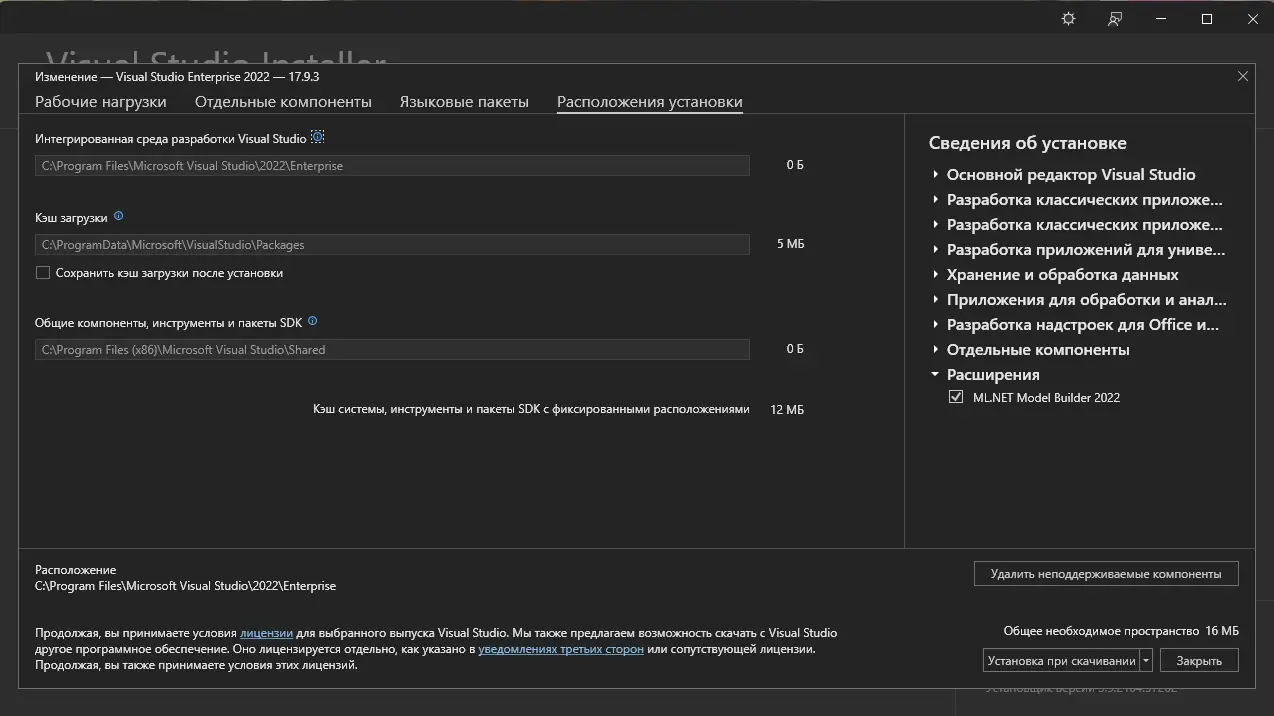
Task: Switch to the Рабочие нагрузки tab
Action: (x=100, y=101)
